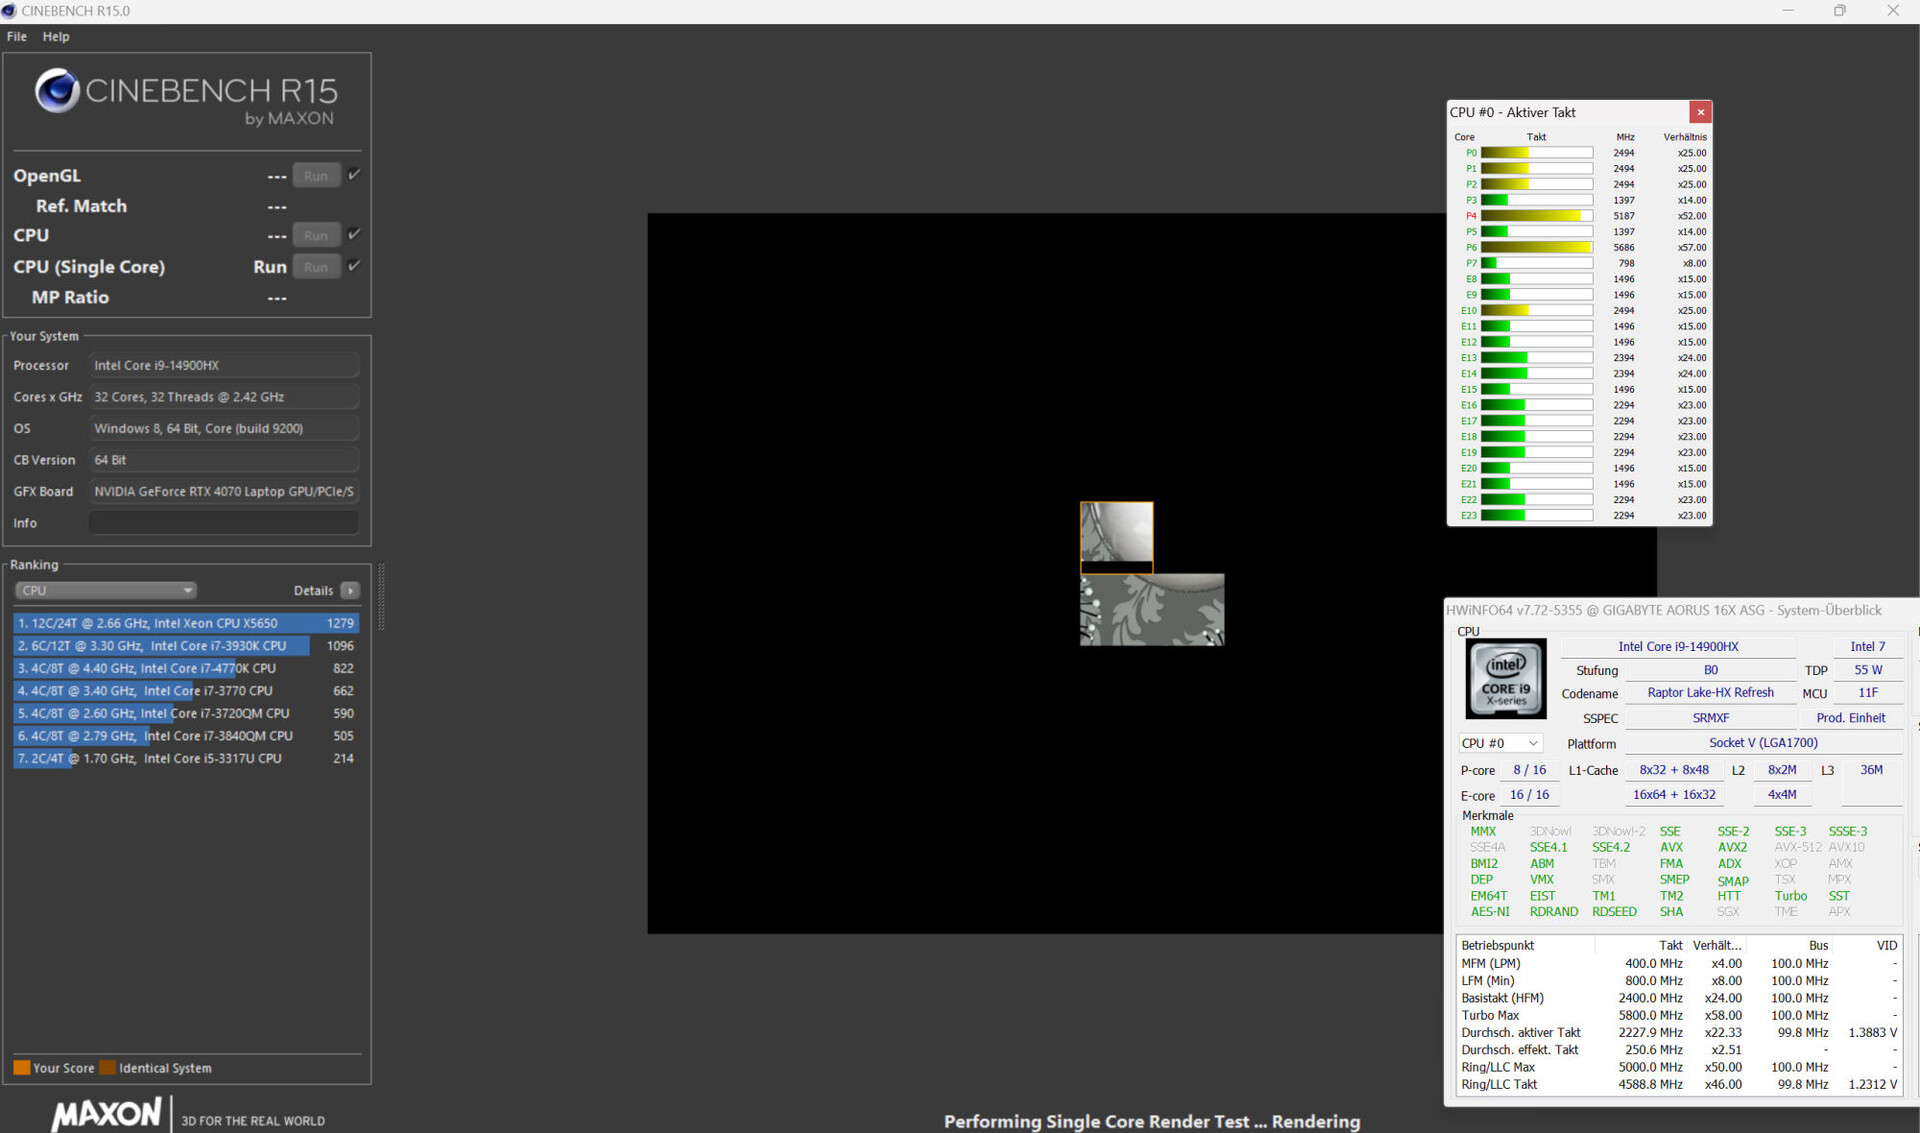This screenshot has height=1133, width=1920.
Task: Toggle the CPU test checkmark
Action: [354, 234]
